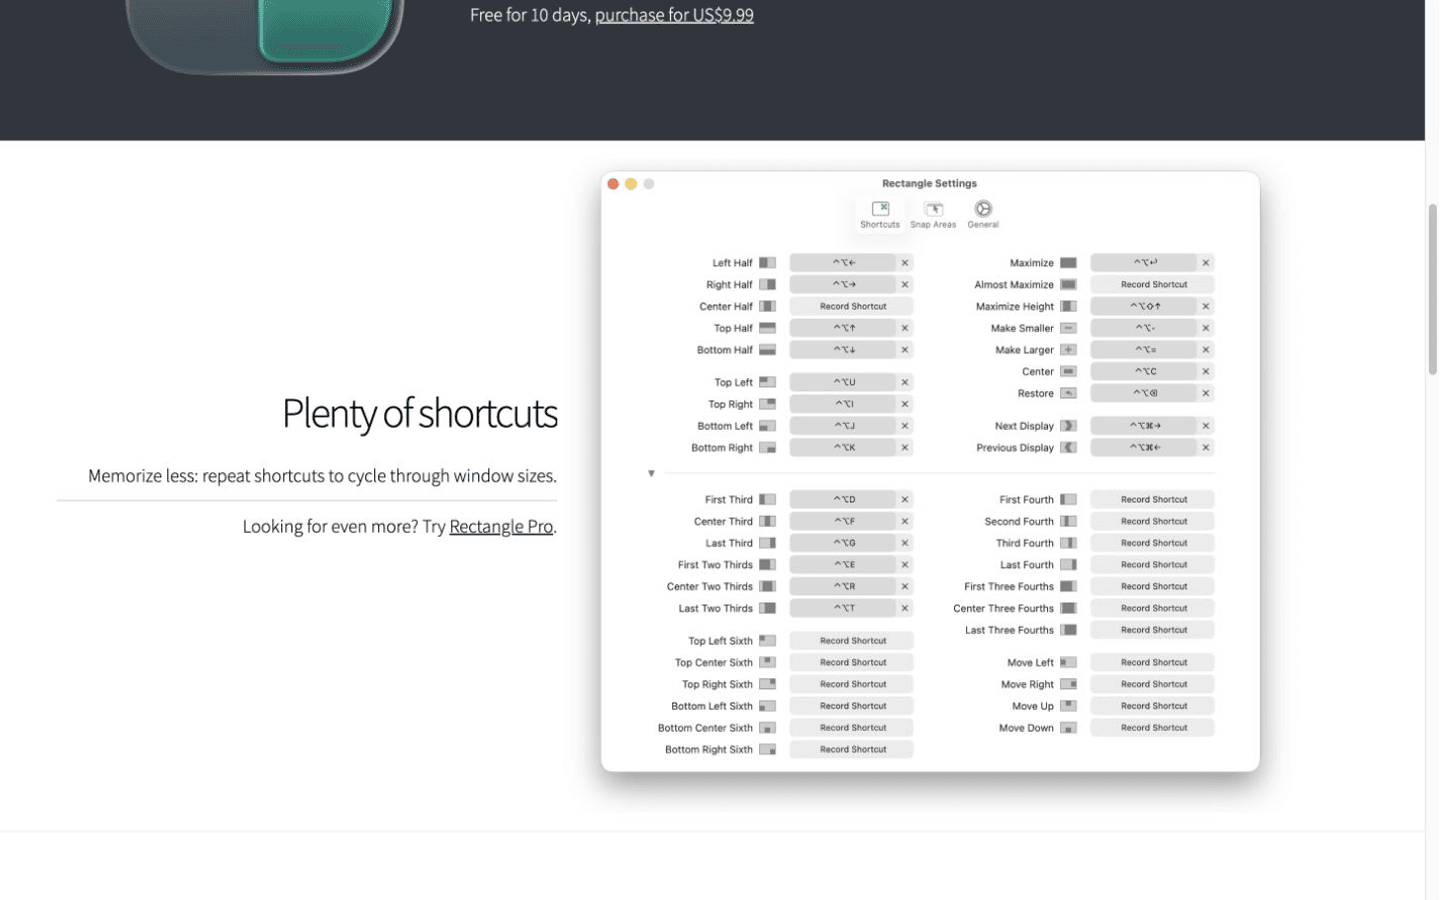Click the Right Half layout icon
Viewport: 1440px width, 900px height.
767,285
